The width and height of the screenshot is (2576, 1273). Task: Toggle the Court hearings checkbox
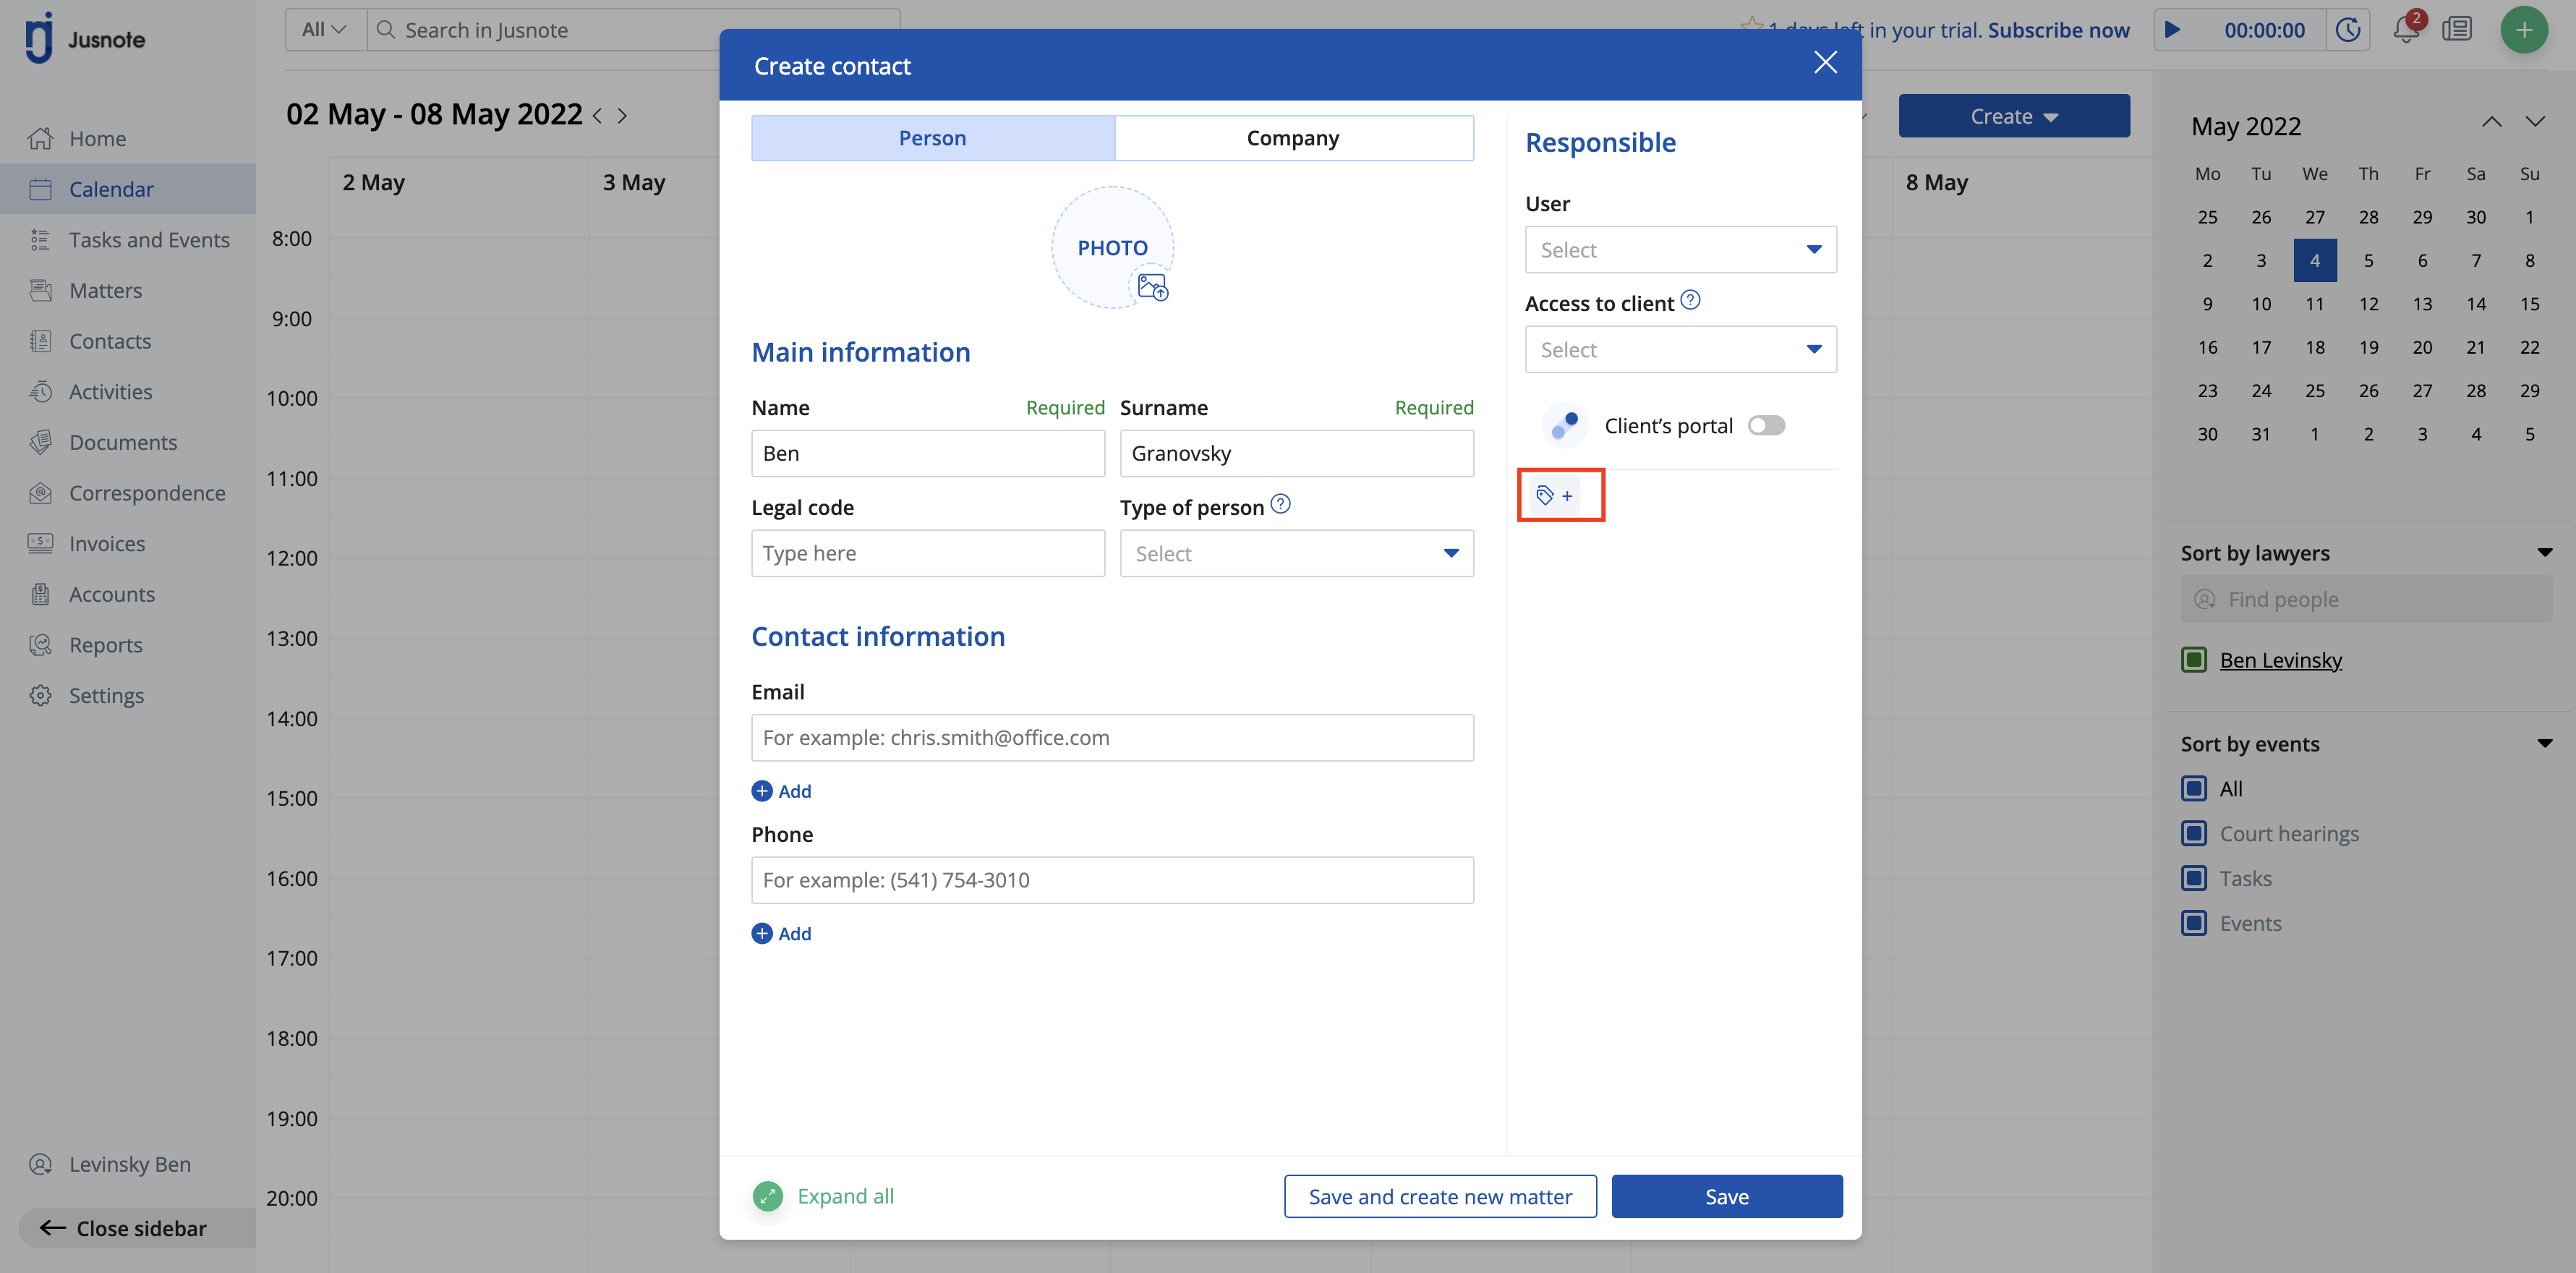tap(2194, 833)
